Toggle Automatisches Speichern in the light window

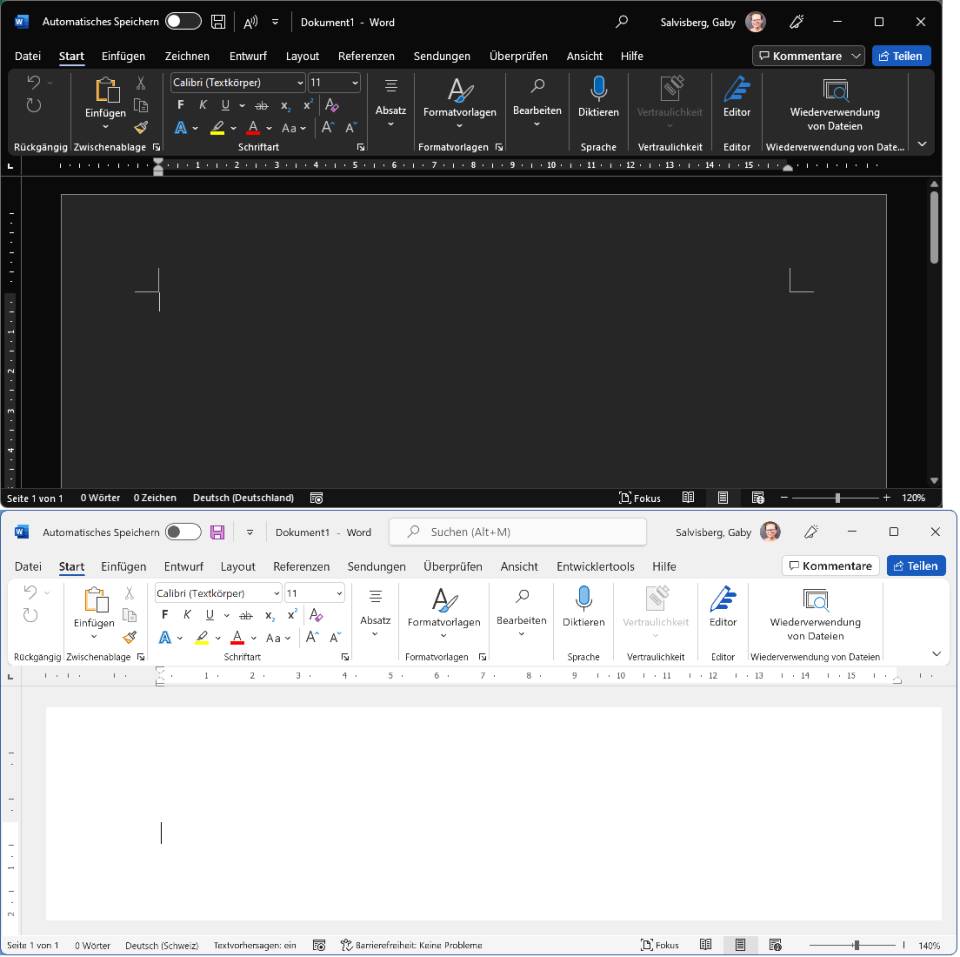pyautogui.click(x=183, y=532)
